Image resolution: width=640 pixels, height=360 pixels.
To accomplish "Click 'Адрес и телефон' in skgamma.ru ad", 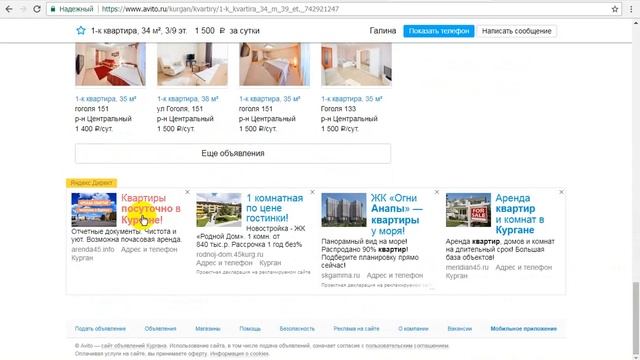I will pos(395,276).
